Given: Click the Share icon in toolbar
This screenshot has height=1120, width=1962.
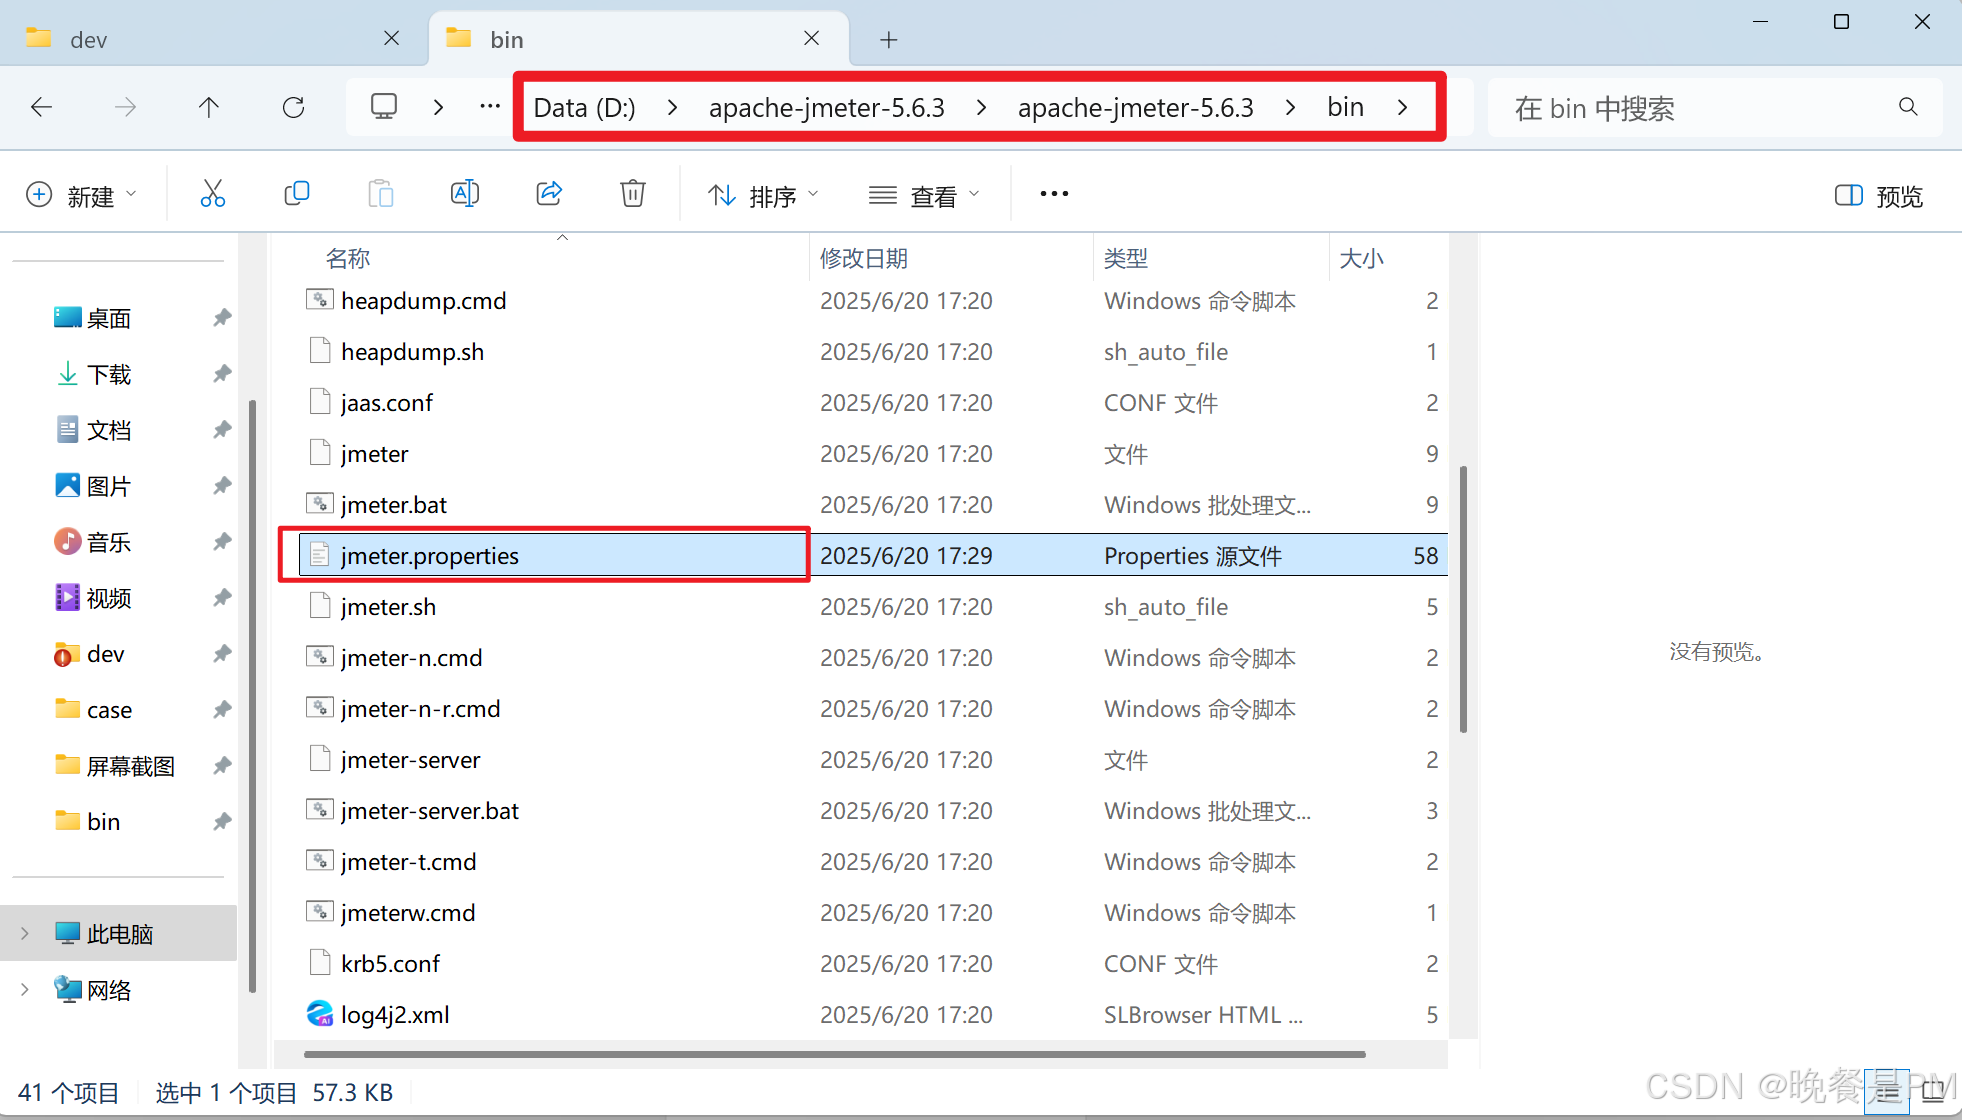Looking at the screenshot, I should 549,194.
